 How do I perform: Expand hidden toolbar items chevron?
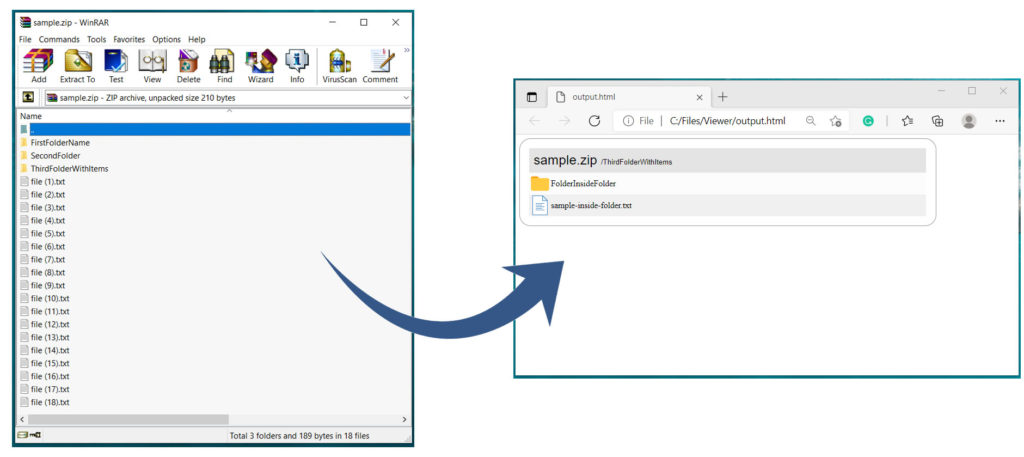406,50
